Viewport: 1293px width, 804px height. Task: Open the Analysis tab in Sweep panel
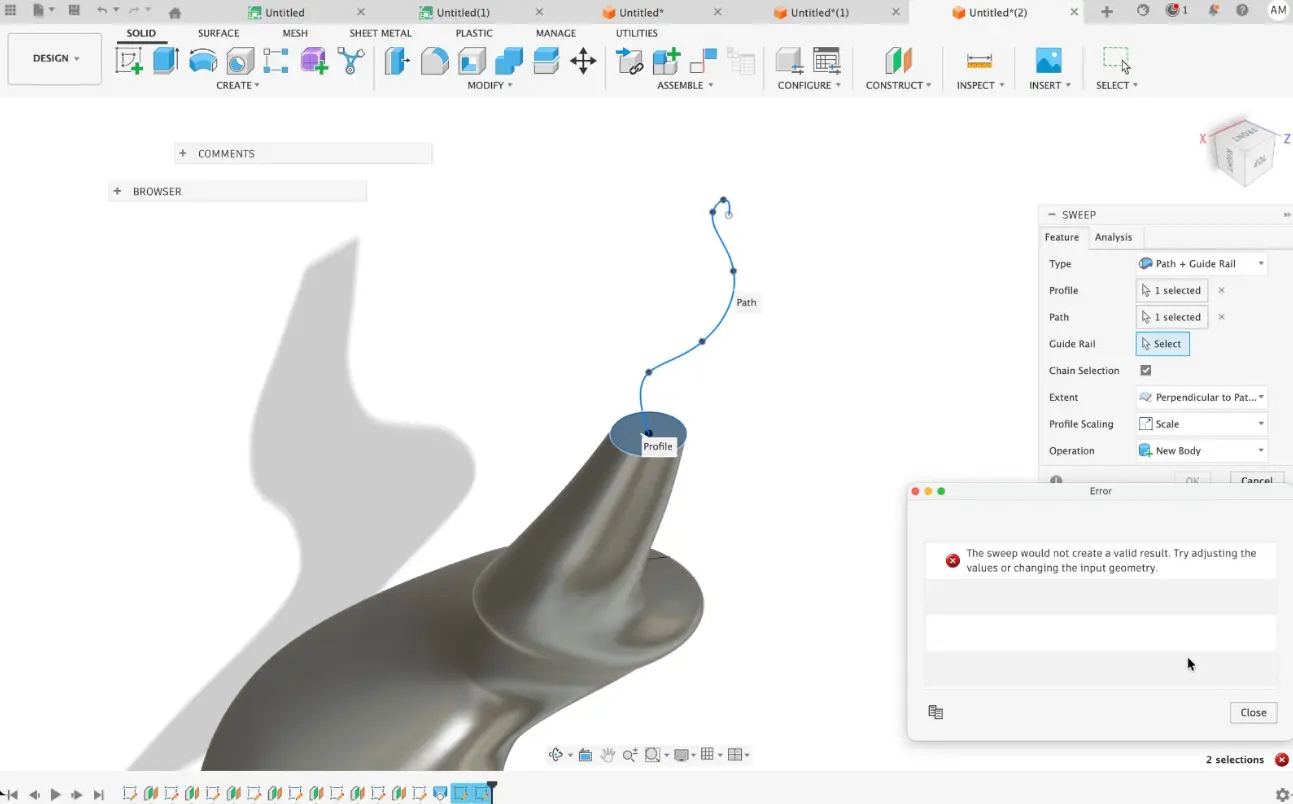click(1113, 237)
